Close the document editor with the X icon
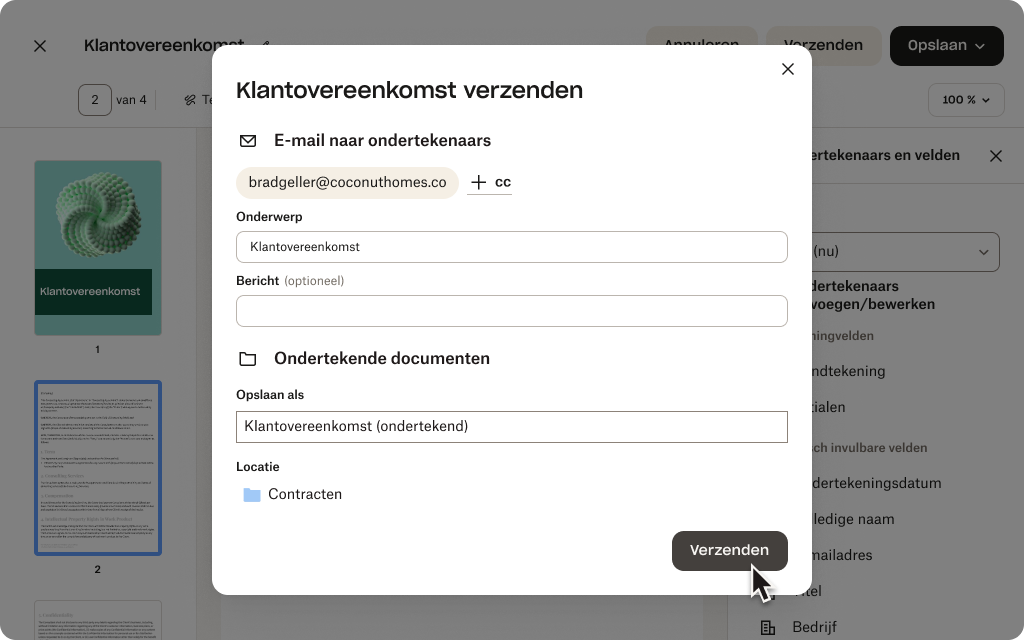Image resolution: width=1024 pixels, height=640 pixels. pyautogui.click(x=40, y=46)
